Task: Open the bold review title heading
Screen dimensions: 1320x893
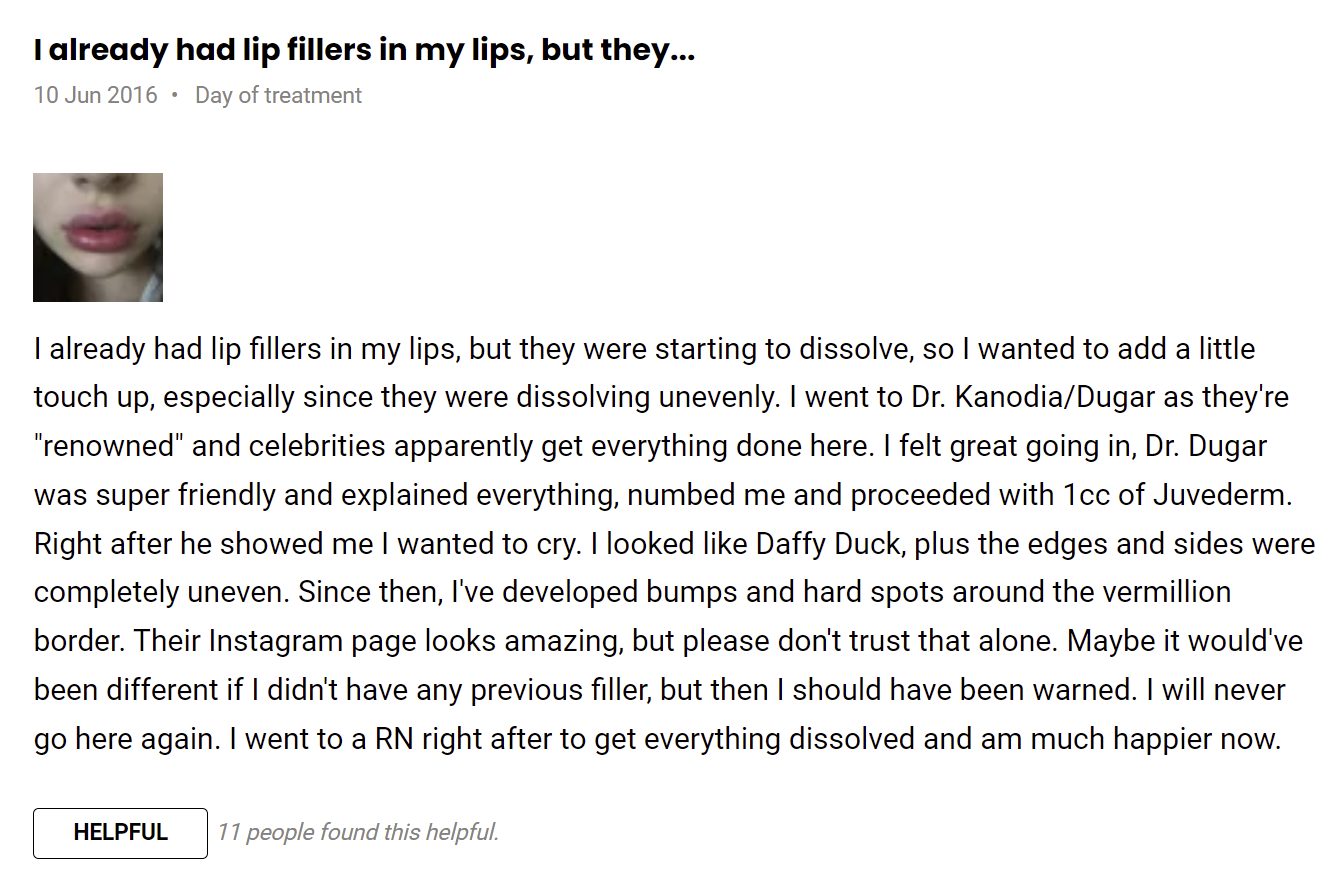Action: coord(364,51)
